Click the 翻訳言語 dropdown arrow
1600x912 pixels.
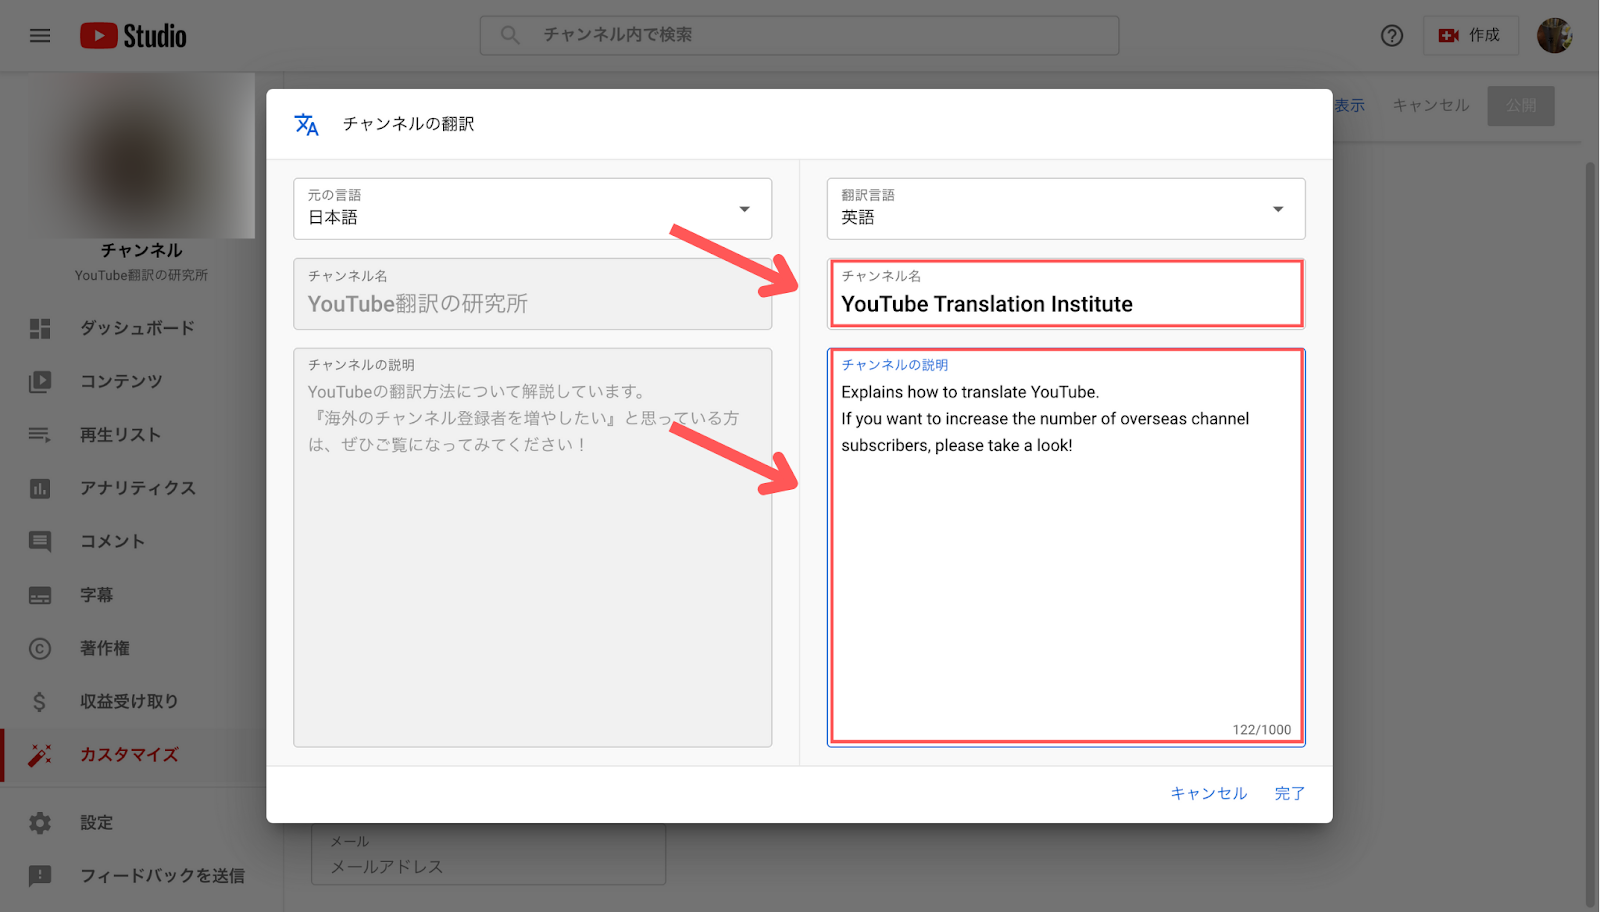click(x=1278, y=209)
